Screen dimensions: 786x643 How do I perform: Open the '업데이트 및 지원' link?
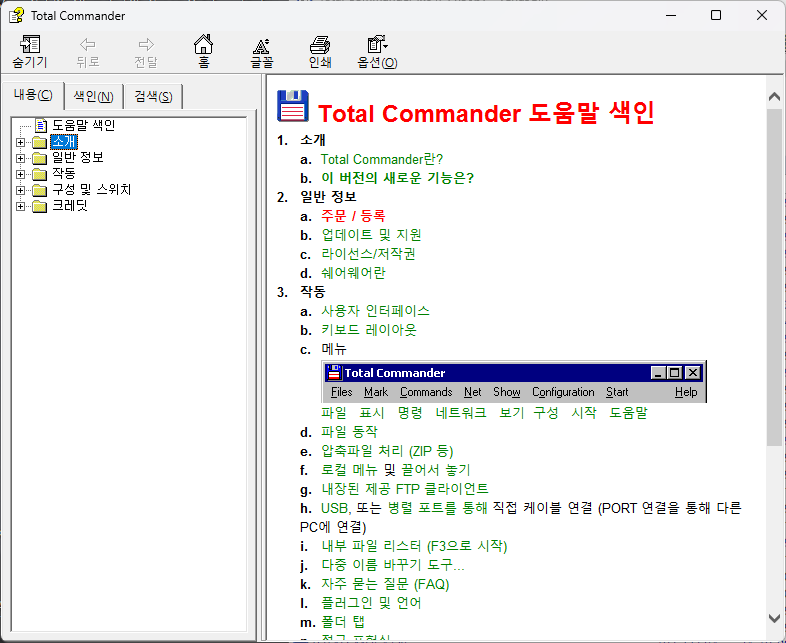[371, 235]
